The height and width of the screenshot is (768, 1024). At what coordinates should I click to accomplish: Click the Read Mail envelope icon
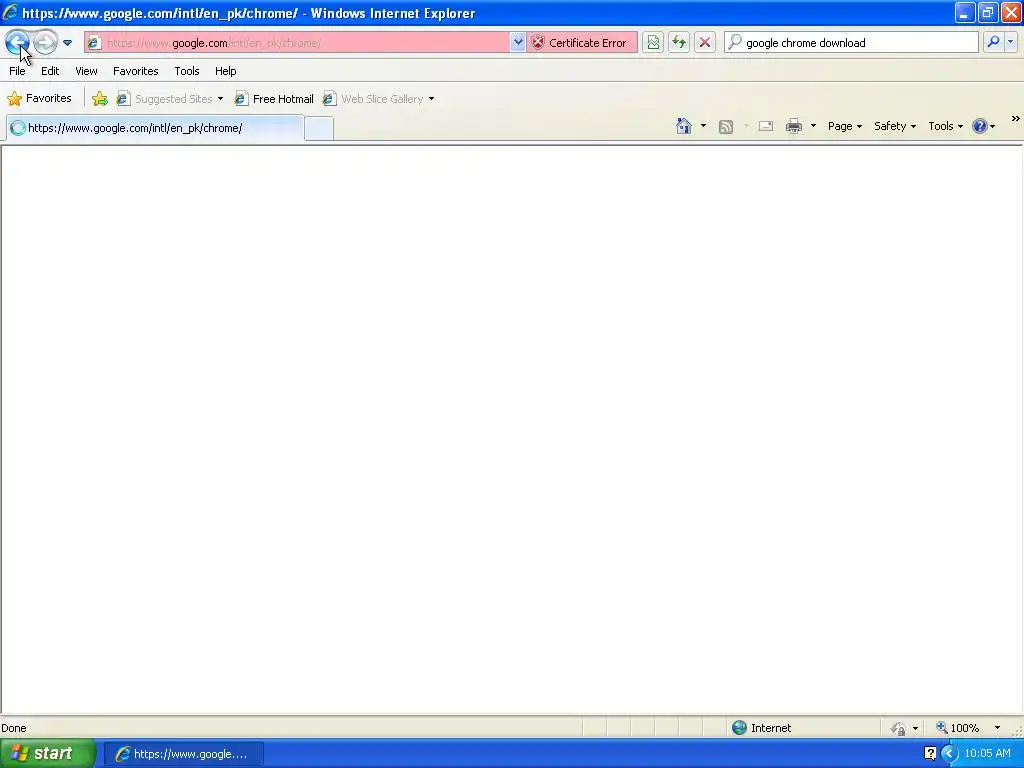click(x=766, y=126)
